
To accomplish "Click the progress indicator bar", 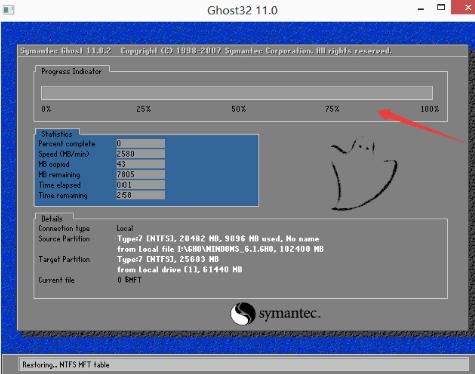I will click(237, 93).
